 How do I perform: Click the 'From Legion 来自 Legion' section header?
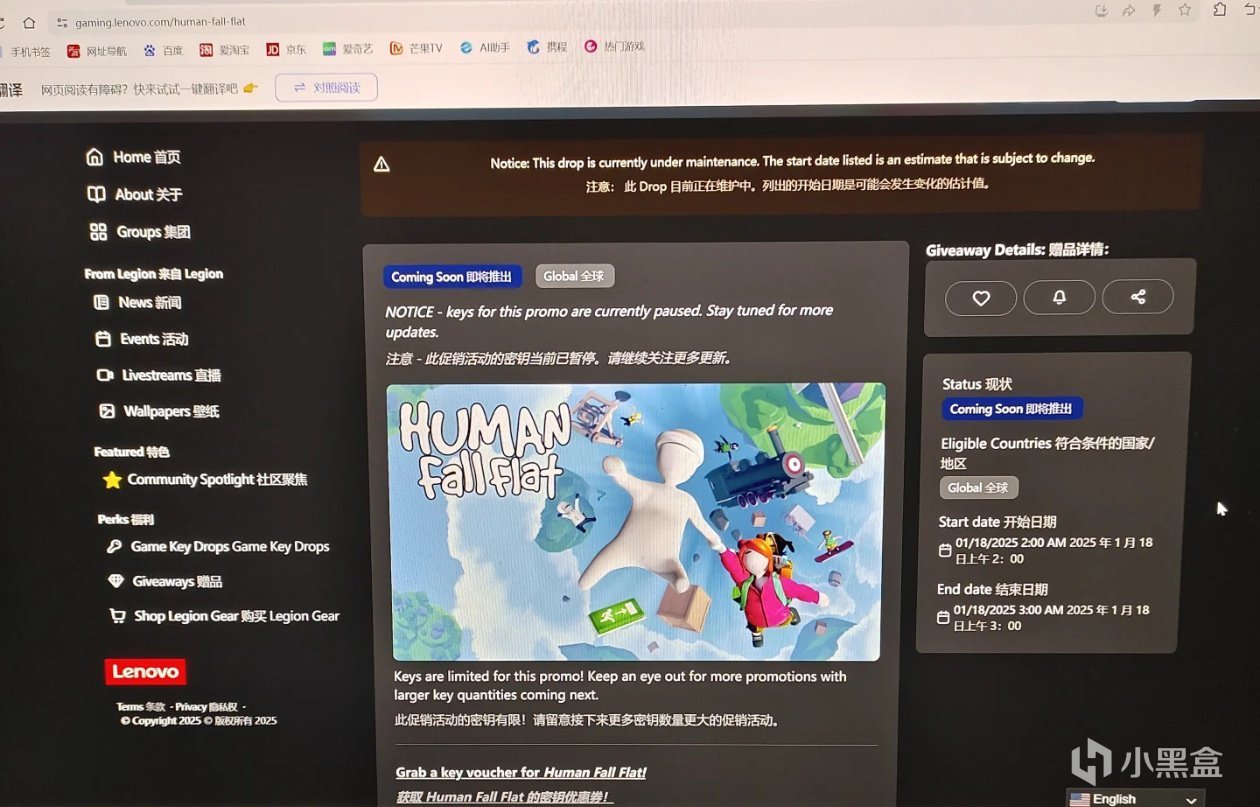154,274
